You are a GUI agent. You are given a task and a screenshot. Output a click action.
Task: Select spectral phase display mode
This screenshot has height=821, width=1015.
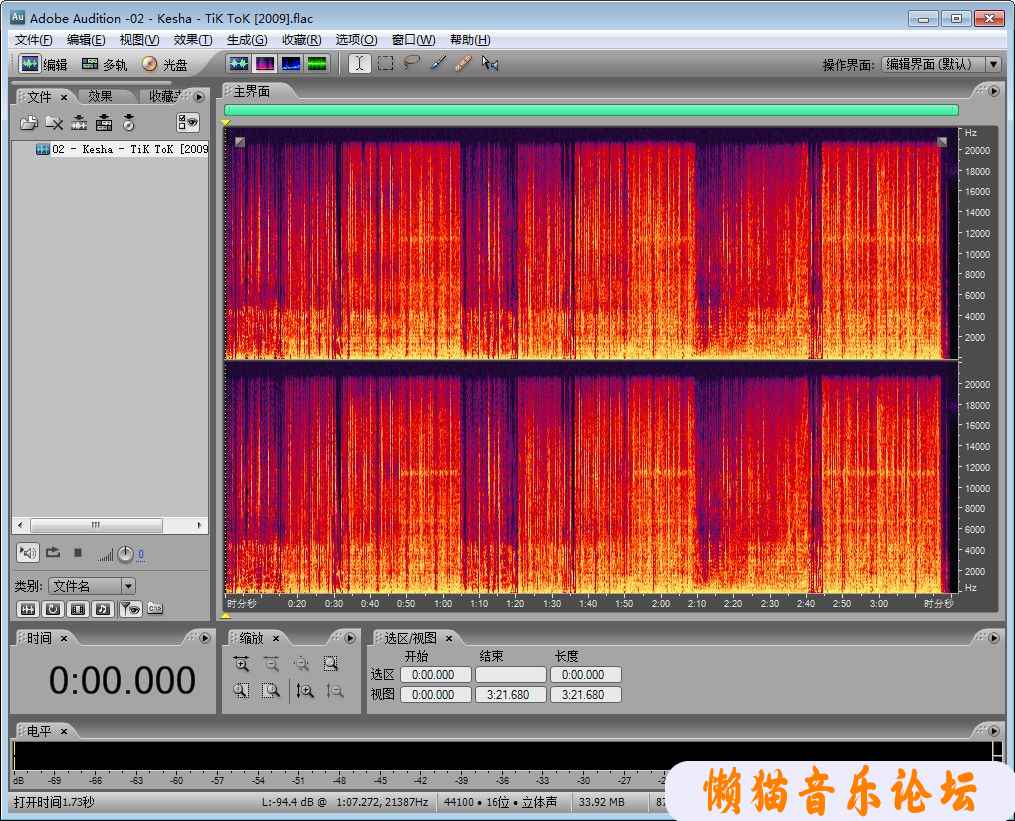(317, 63)
